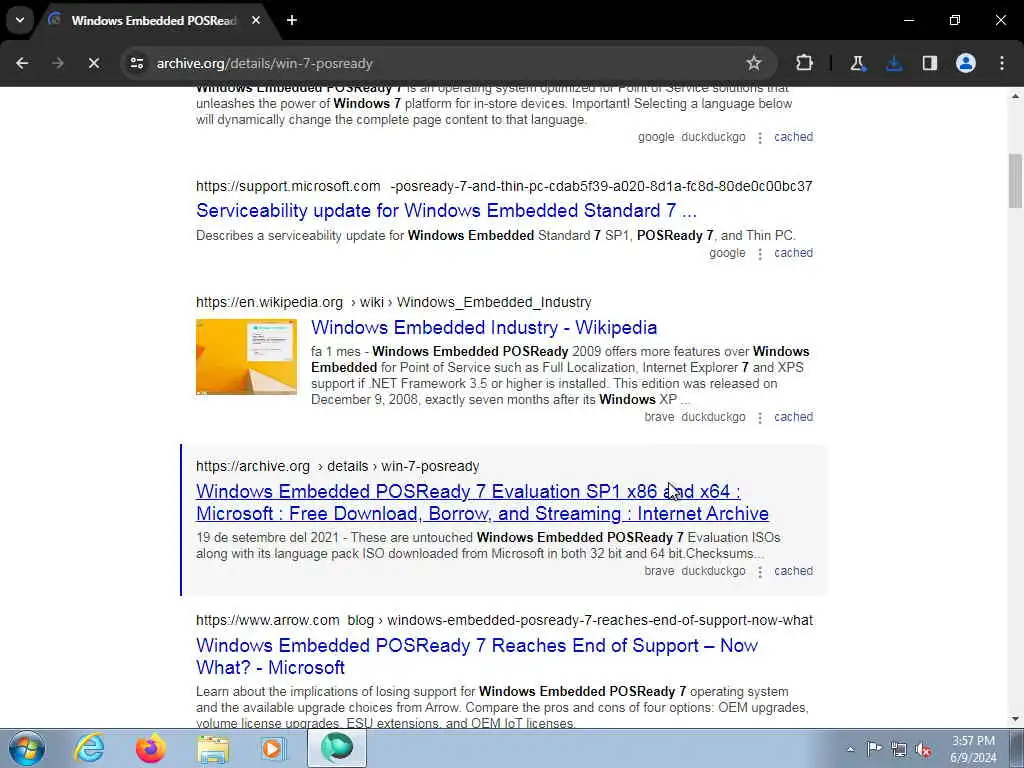Click the https://archive.org URL text
Screen dimensions: 1024x768
253,466
